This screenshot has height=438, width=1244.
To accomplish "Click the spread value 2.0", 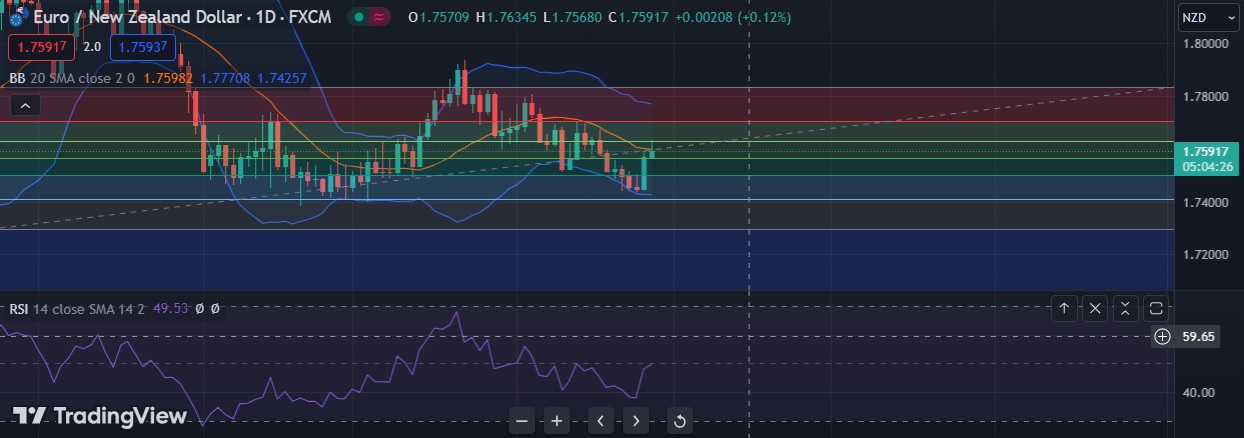I will [92, 46].
